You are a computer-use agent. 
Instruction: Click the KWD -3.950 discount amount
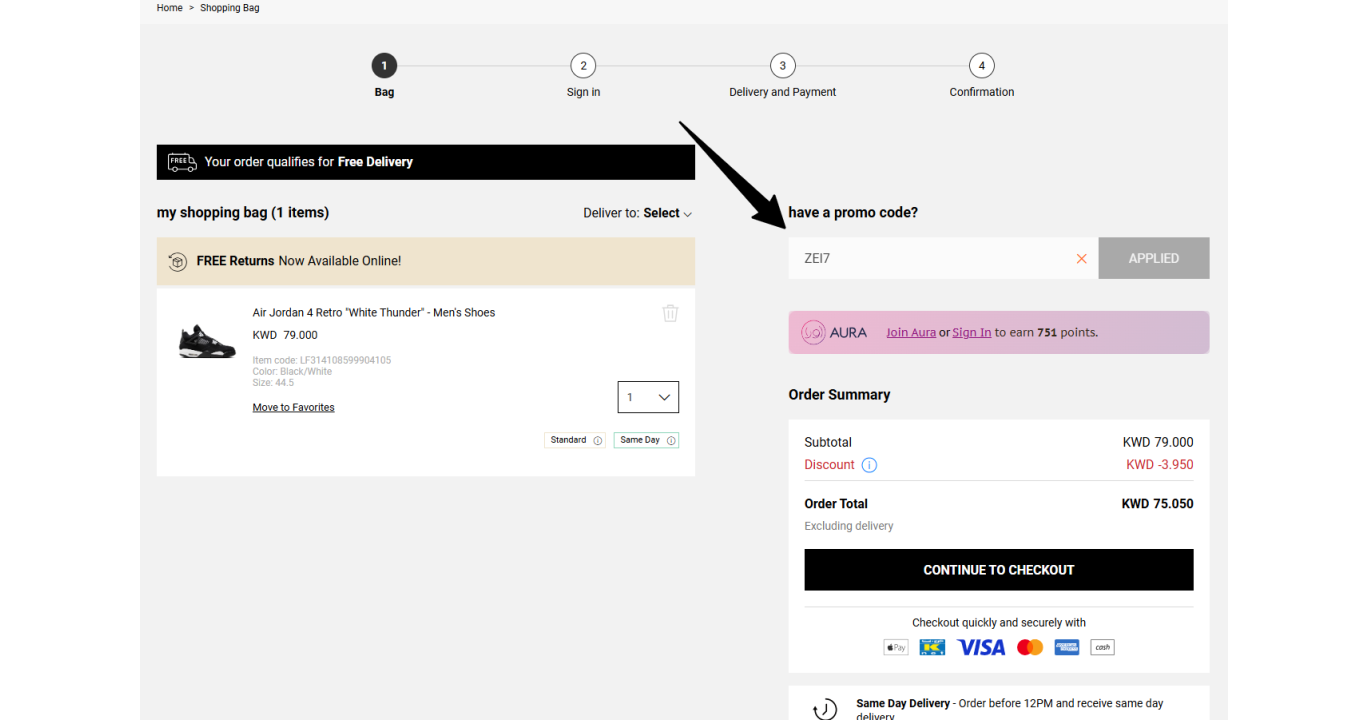(x=1160, y=465)
